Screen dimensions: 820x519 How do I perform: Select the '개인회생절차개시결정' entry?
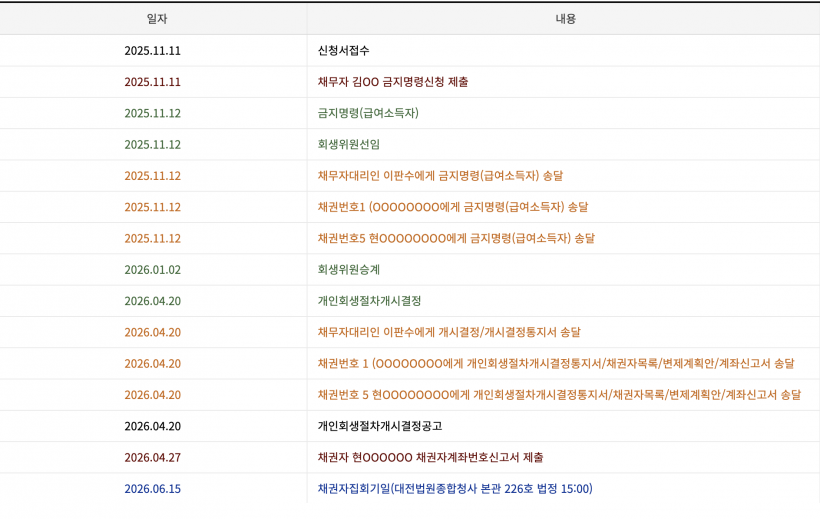pos(369,301)
